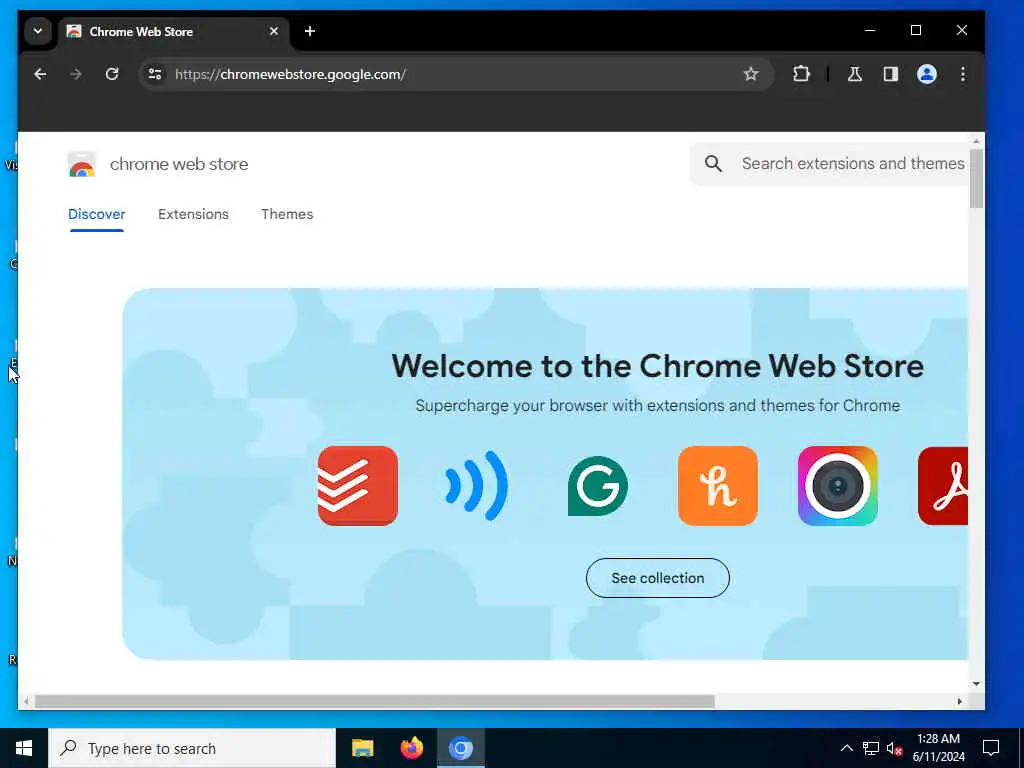Viewport: 1024px width, 768px height.
Task: Click the muted volume tray icon
Action: 895,748
